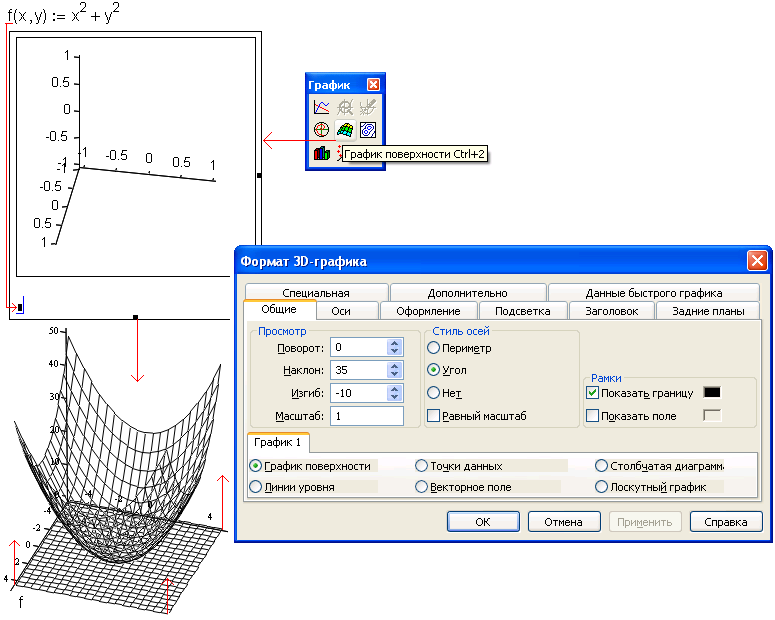Choose Линии уровня plot type
Image resolution: width=775 pixels, height=620 pixels.
[x=256, y=487]
